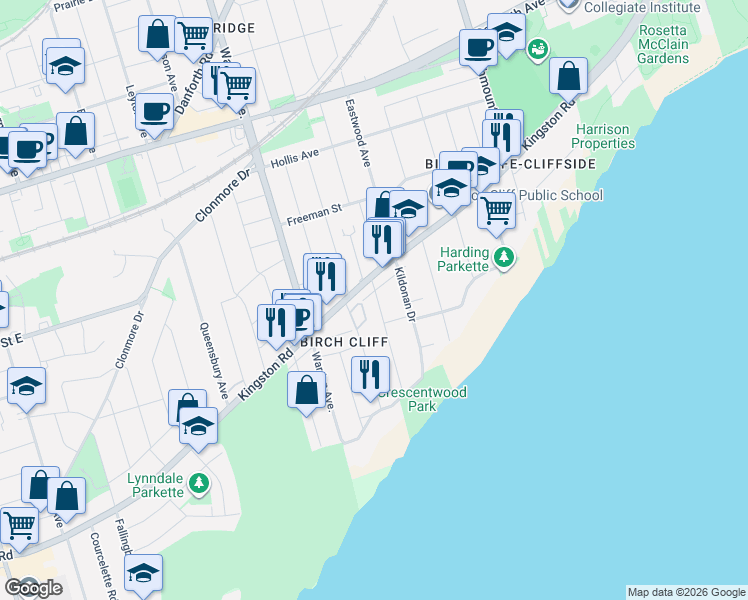Click the cafe marker at left edge near Danforth
This screenshot has width=748, height=600.
click(28, 151)
